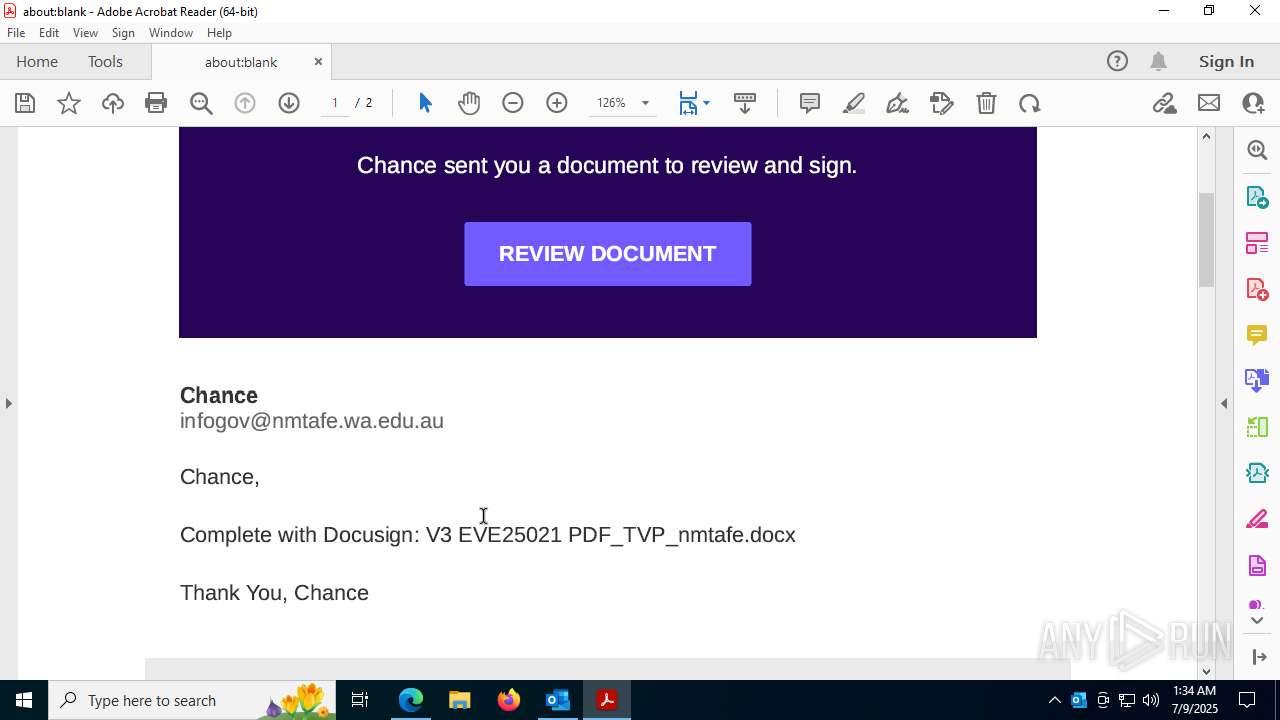This screenshot has width=1280, height=720.
Task: Open the find text magnifier tool
Action: [201, 103]
